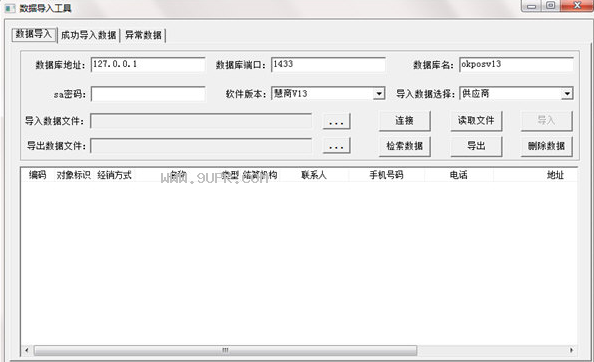Click the 导入 button
This screenshot has height=362, width=594.
point(546,121)
